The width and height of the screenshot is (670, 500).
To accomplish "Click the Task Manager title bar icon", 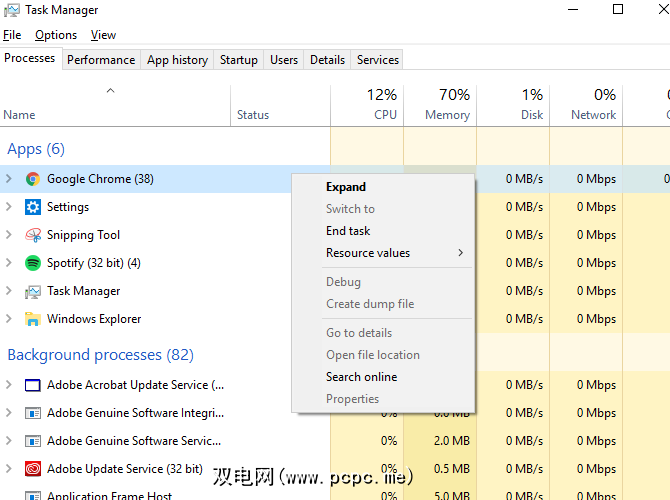I will point(12,10).
